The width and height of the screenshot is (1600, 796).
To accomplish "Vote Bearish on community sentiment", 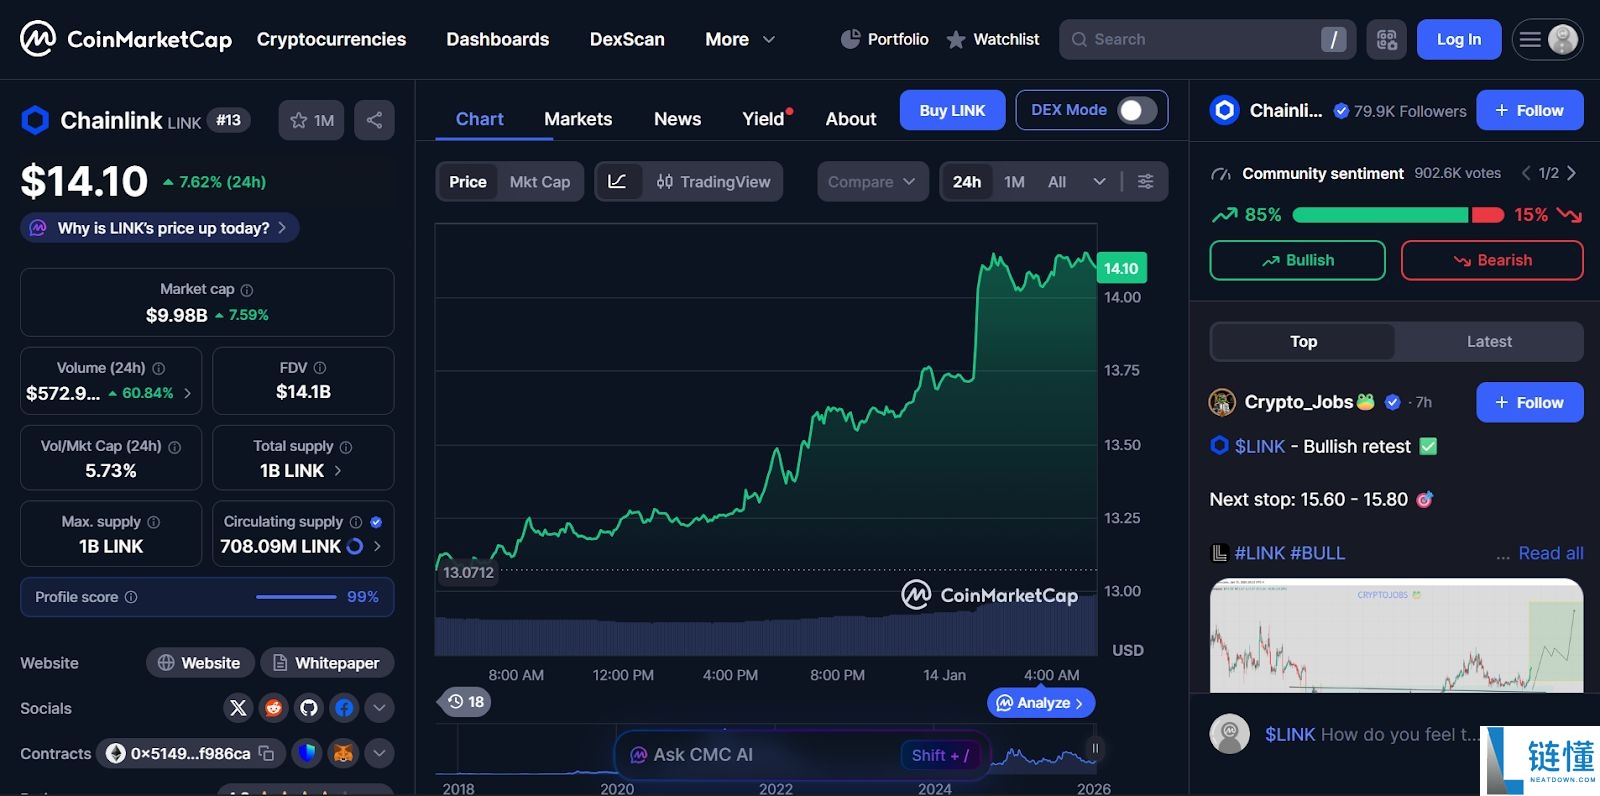I will (x=1492, y=260).
